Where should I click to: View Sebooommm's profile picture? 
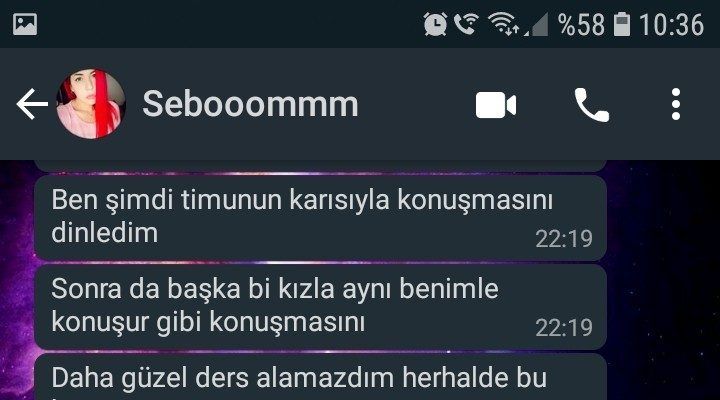click(x=90, y=104)
